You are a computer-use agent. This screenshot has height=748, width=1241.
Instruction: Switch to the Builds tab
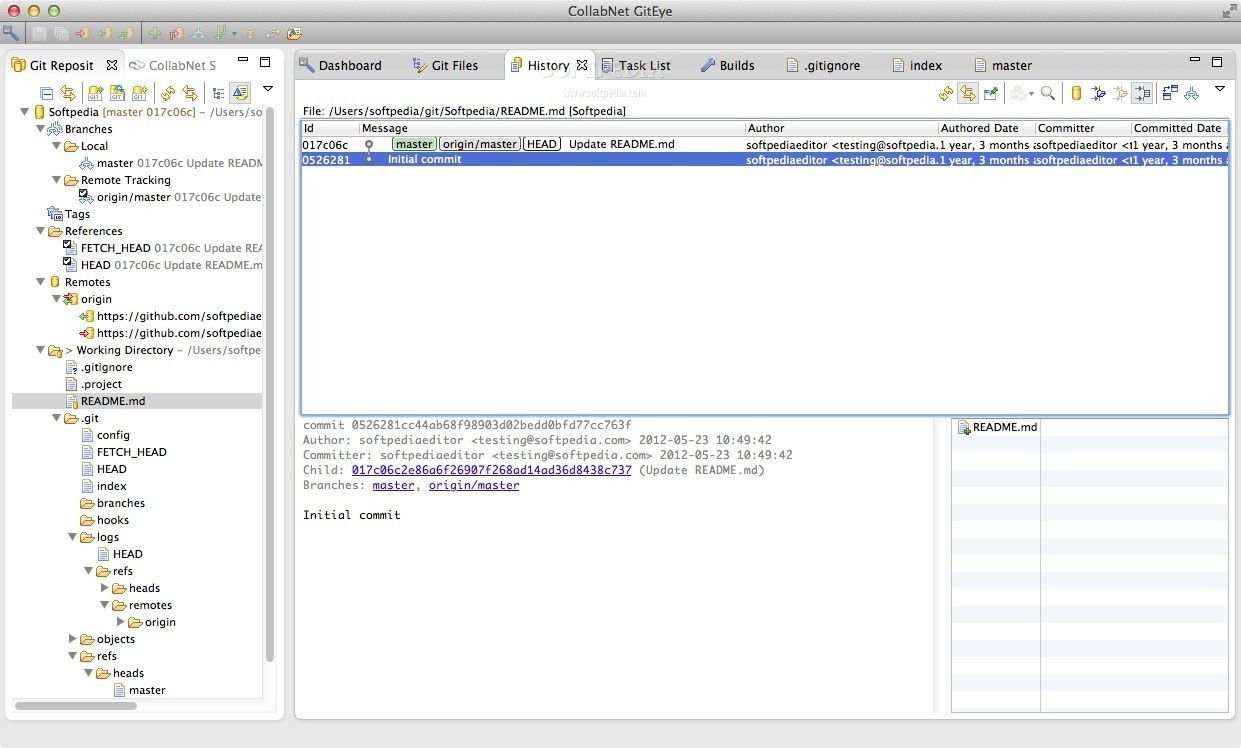(727, 65)
